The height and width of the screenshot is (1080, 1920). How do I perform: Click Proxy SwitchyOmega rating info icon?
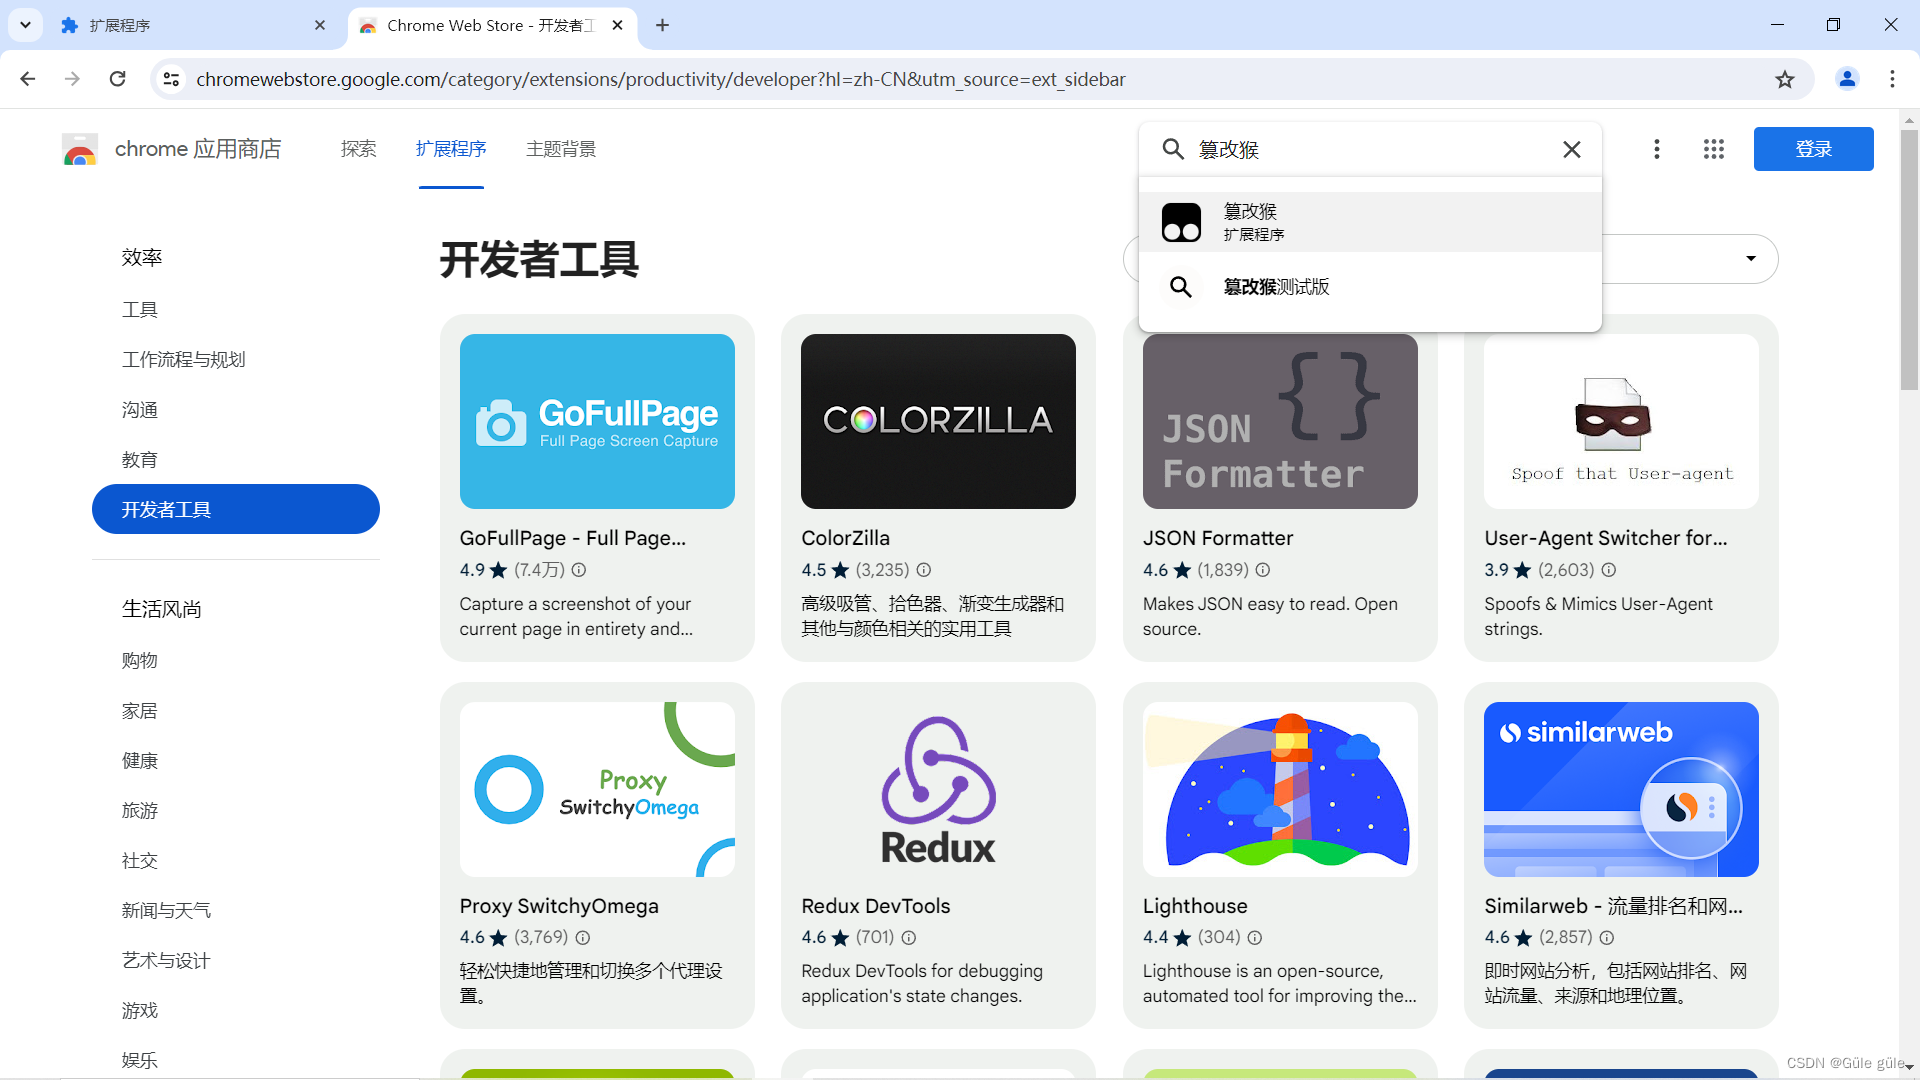pos(583,938)
